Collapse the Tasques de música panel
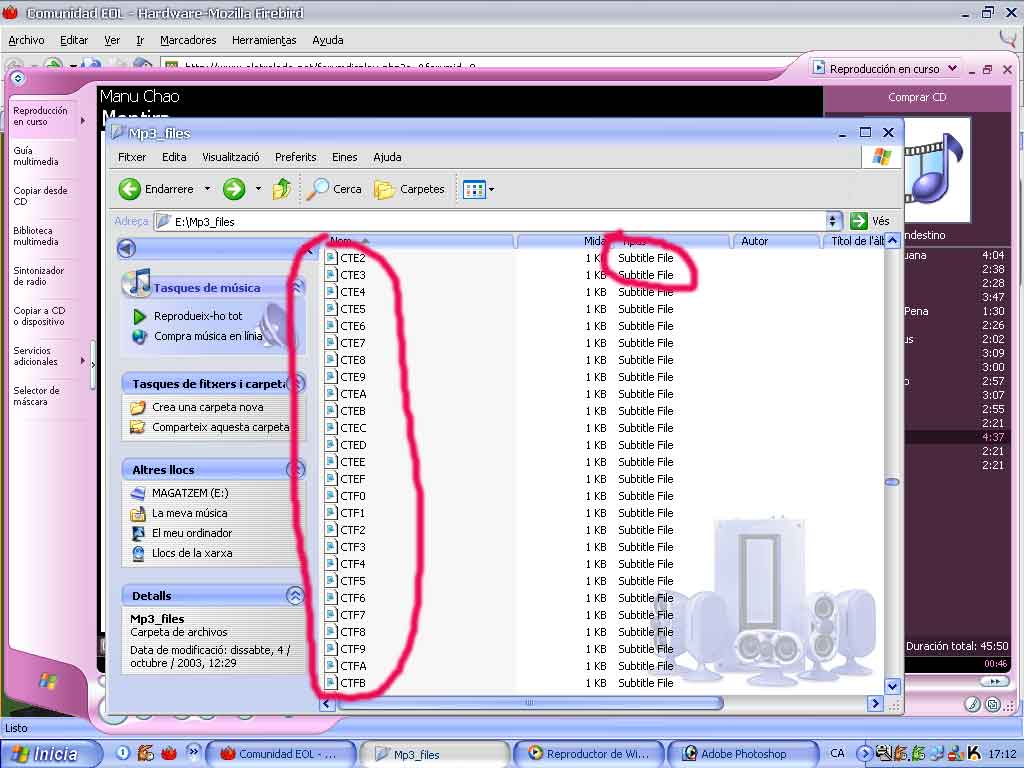This screenshot has width=1024, height=768. point(298,287)
